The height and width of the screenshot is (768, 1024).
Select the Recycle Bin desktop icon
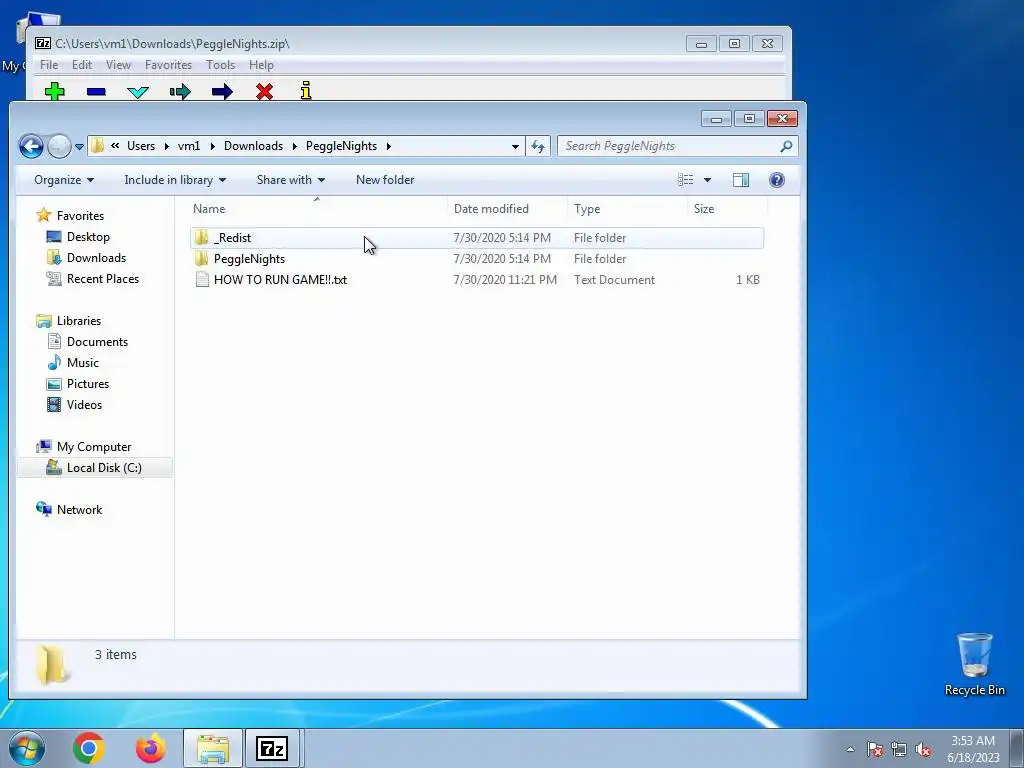click(974, 665)
